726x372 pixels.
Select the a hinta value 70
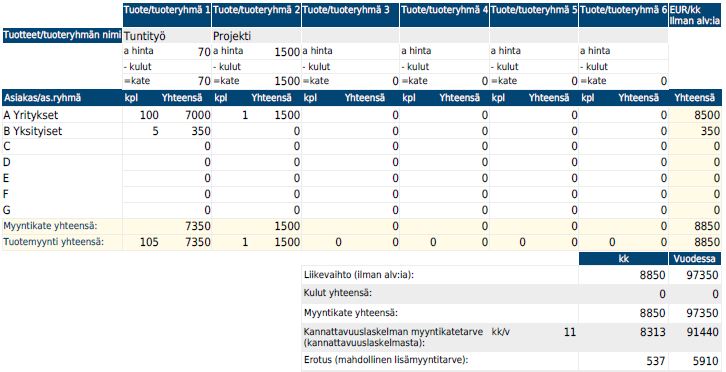coord(204,52)
